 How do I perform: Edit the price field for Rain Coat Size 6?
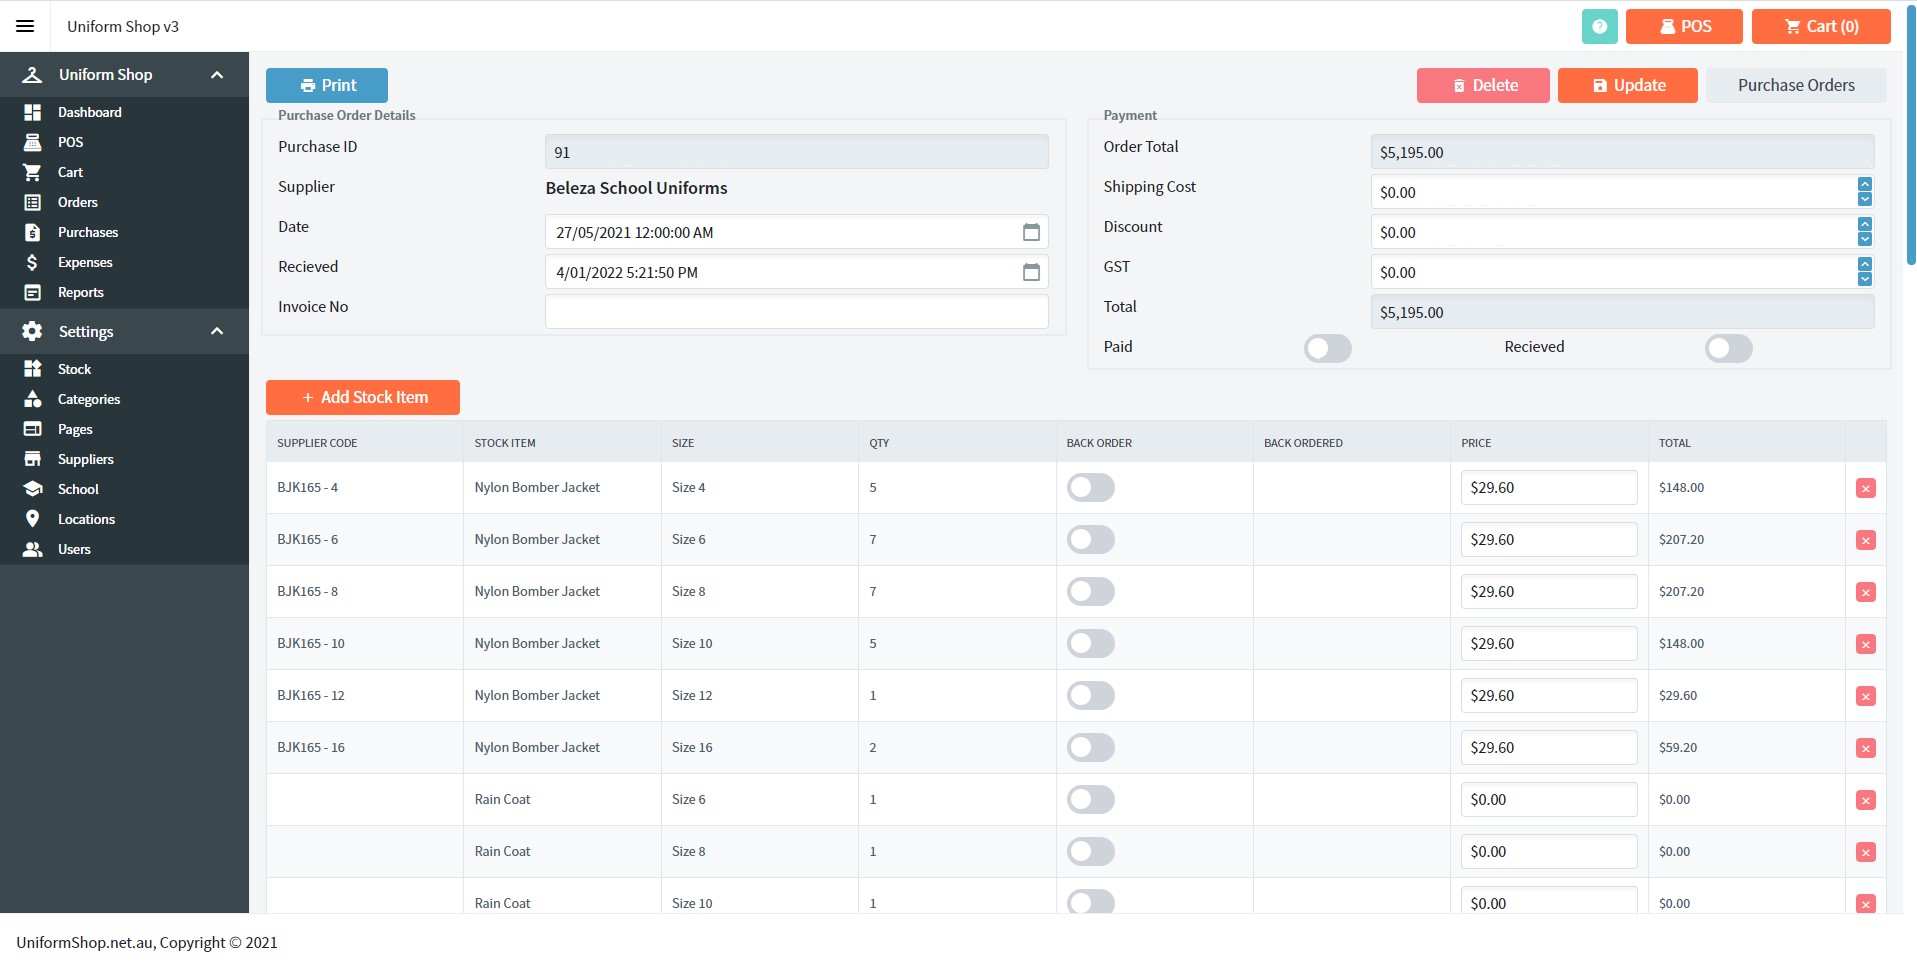coord(1548,800)
